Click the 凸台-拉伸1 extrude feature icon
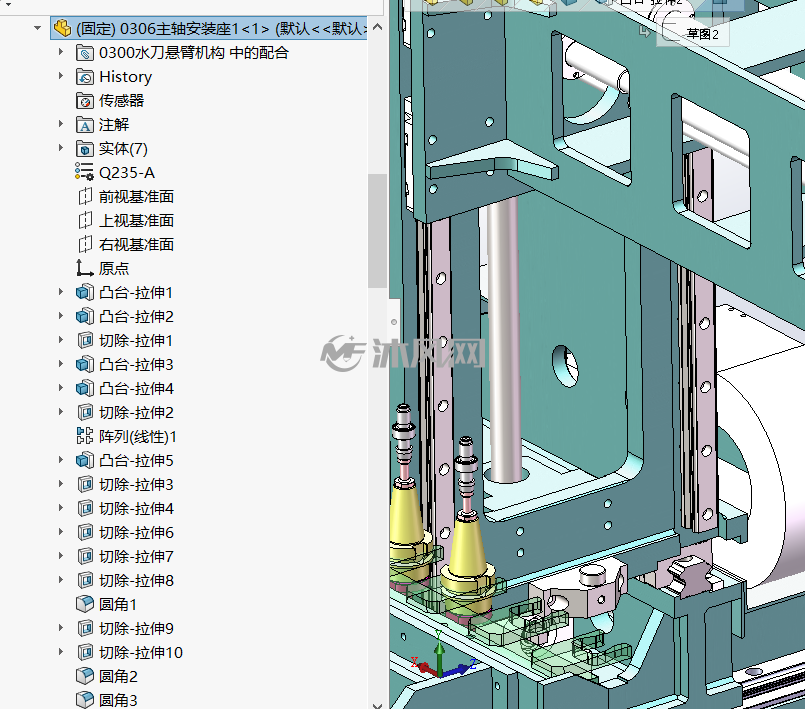Screen dimensions: 805x709 [85, 293]
